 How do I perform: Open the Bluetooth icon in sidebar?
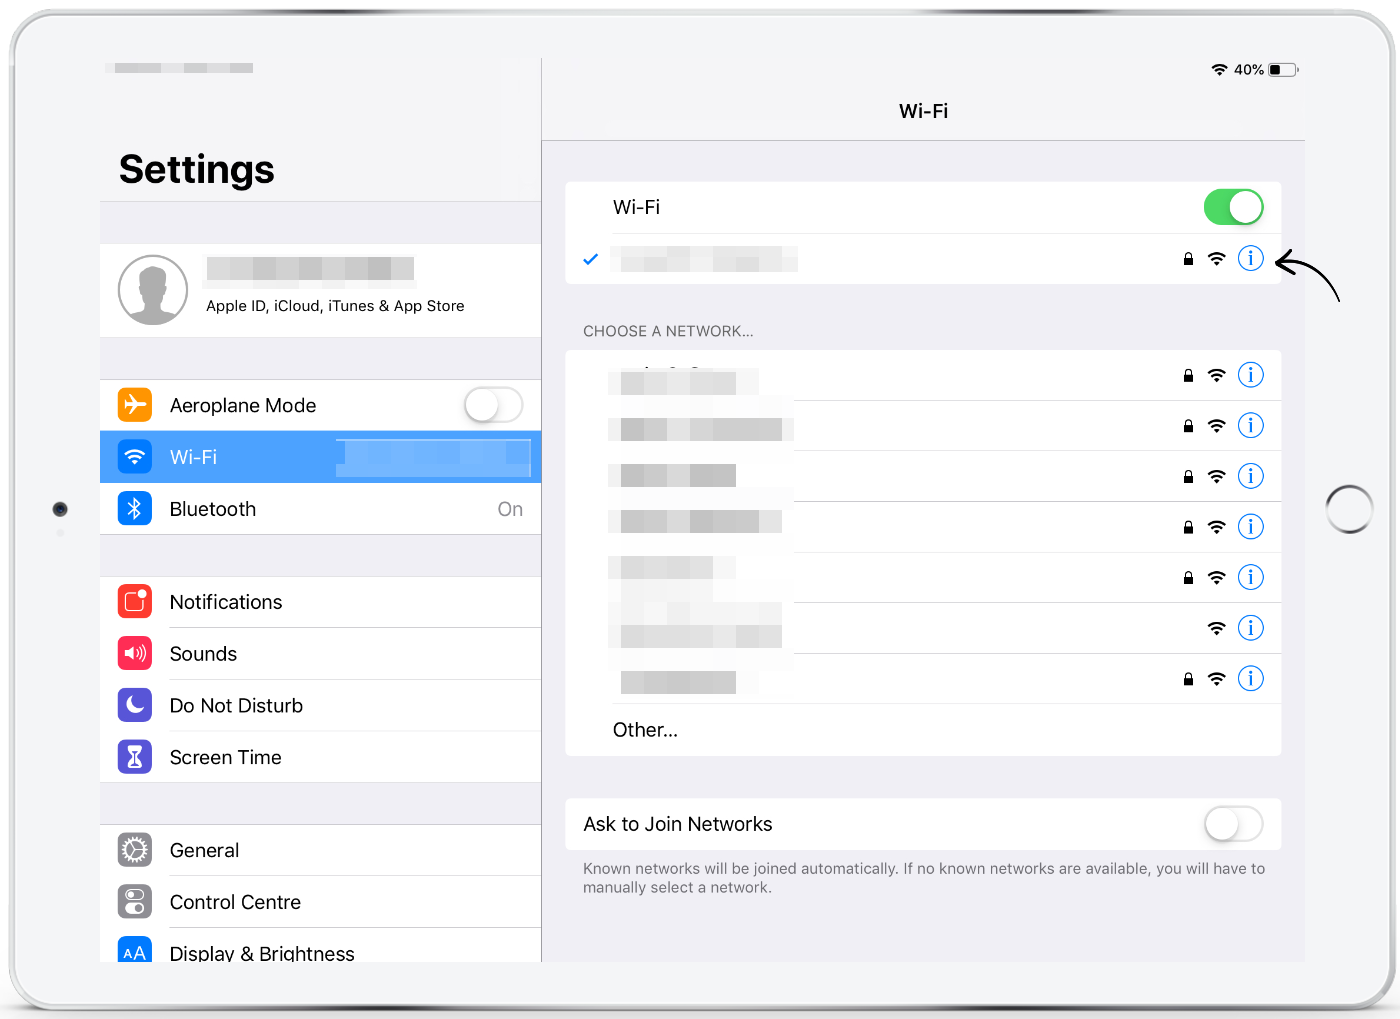[135, 508]
